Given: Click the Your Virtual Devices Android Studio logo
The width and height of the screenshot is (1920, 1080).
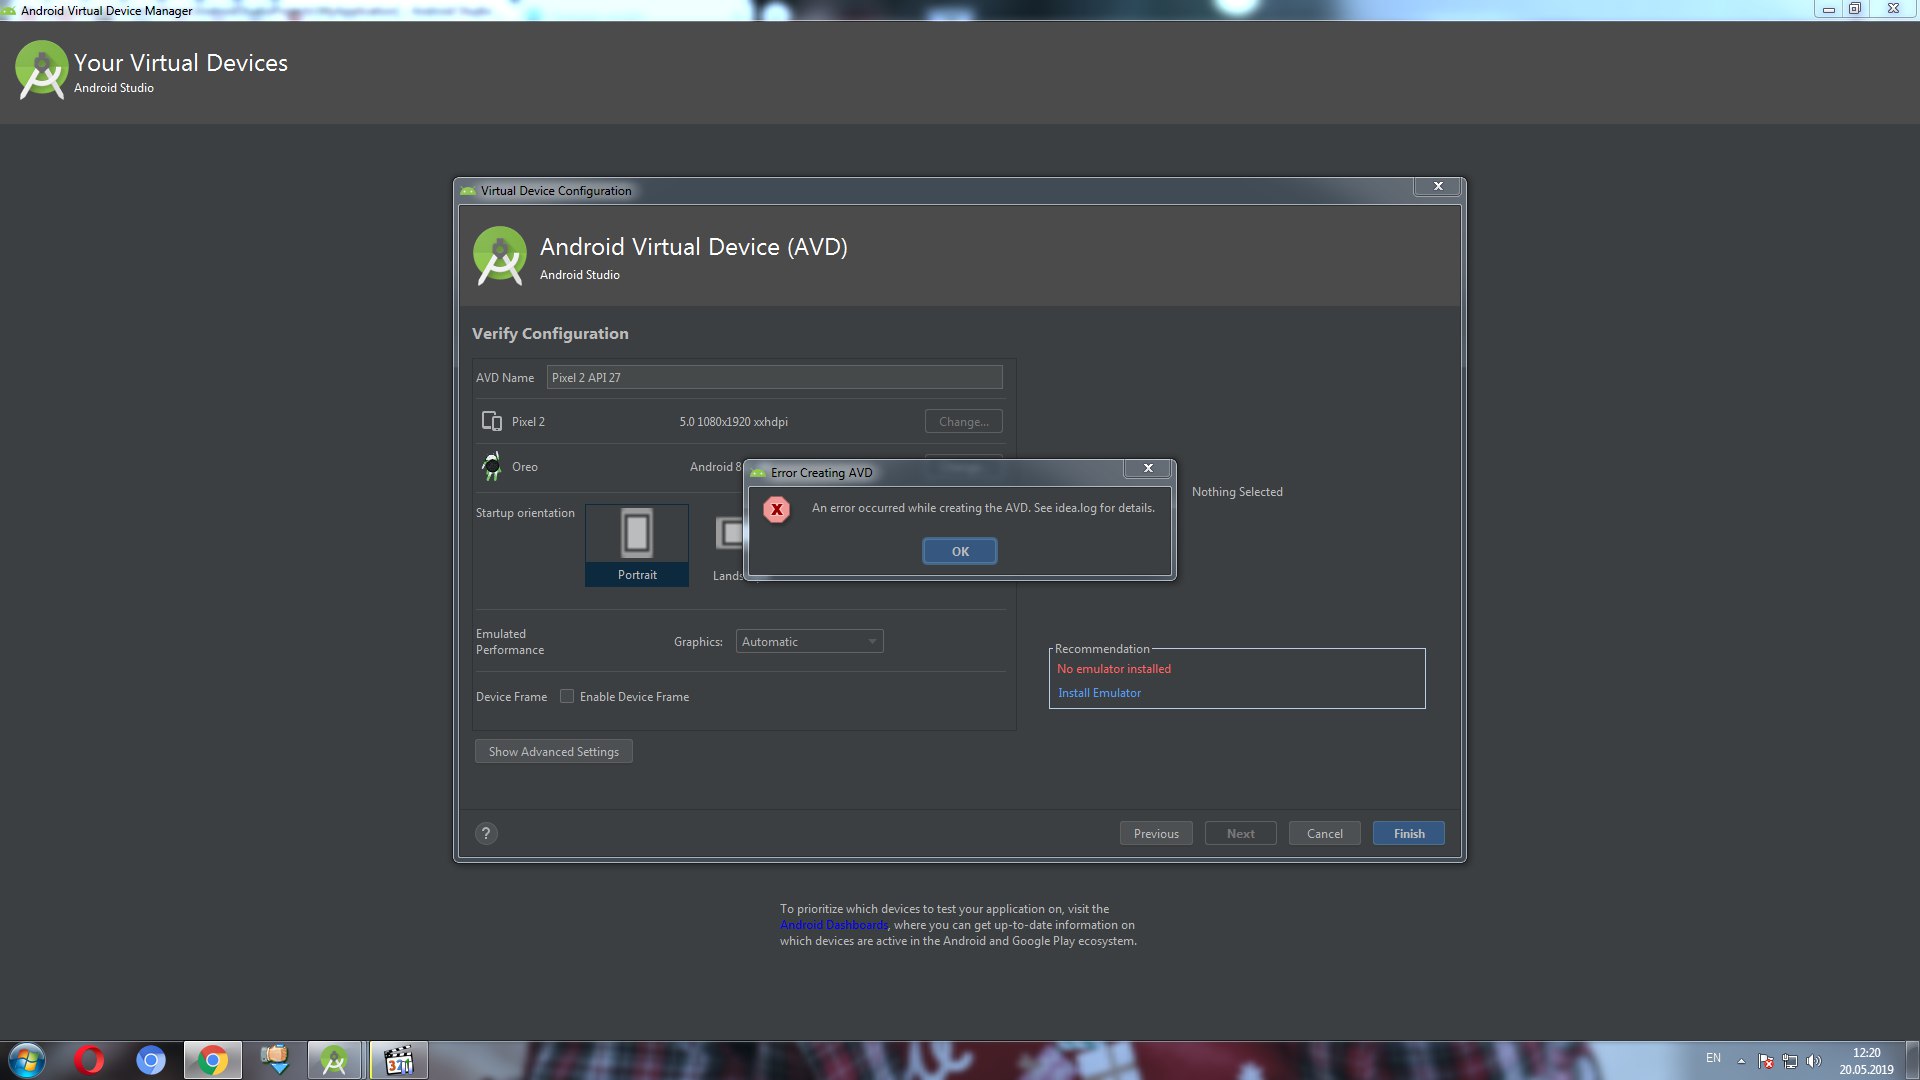Looking at the screenshot, I should [x=42, y=70].
